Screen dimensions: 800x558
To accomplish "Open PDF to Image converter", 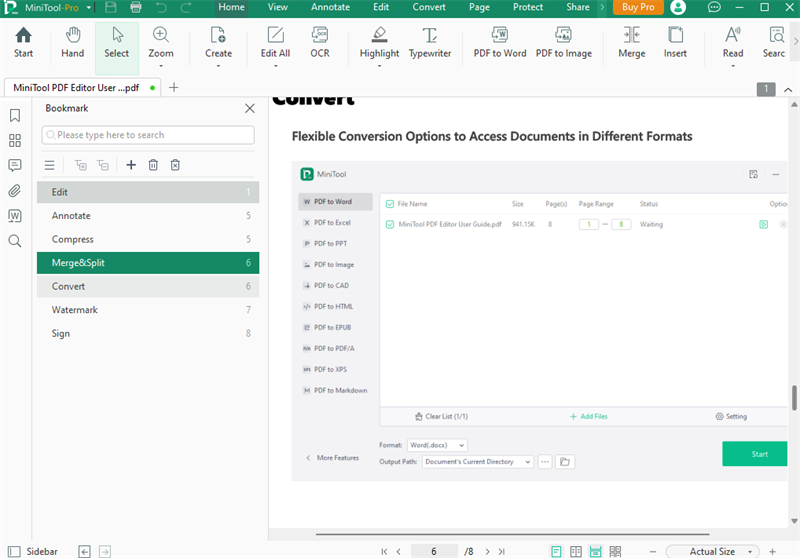I will tap(564, 43).
